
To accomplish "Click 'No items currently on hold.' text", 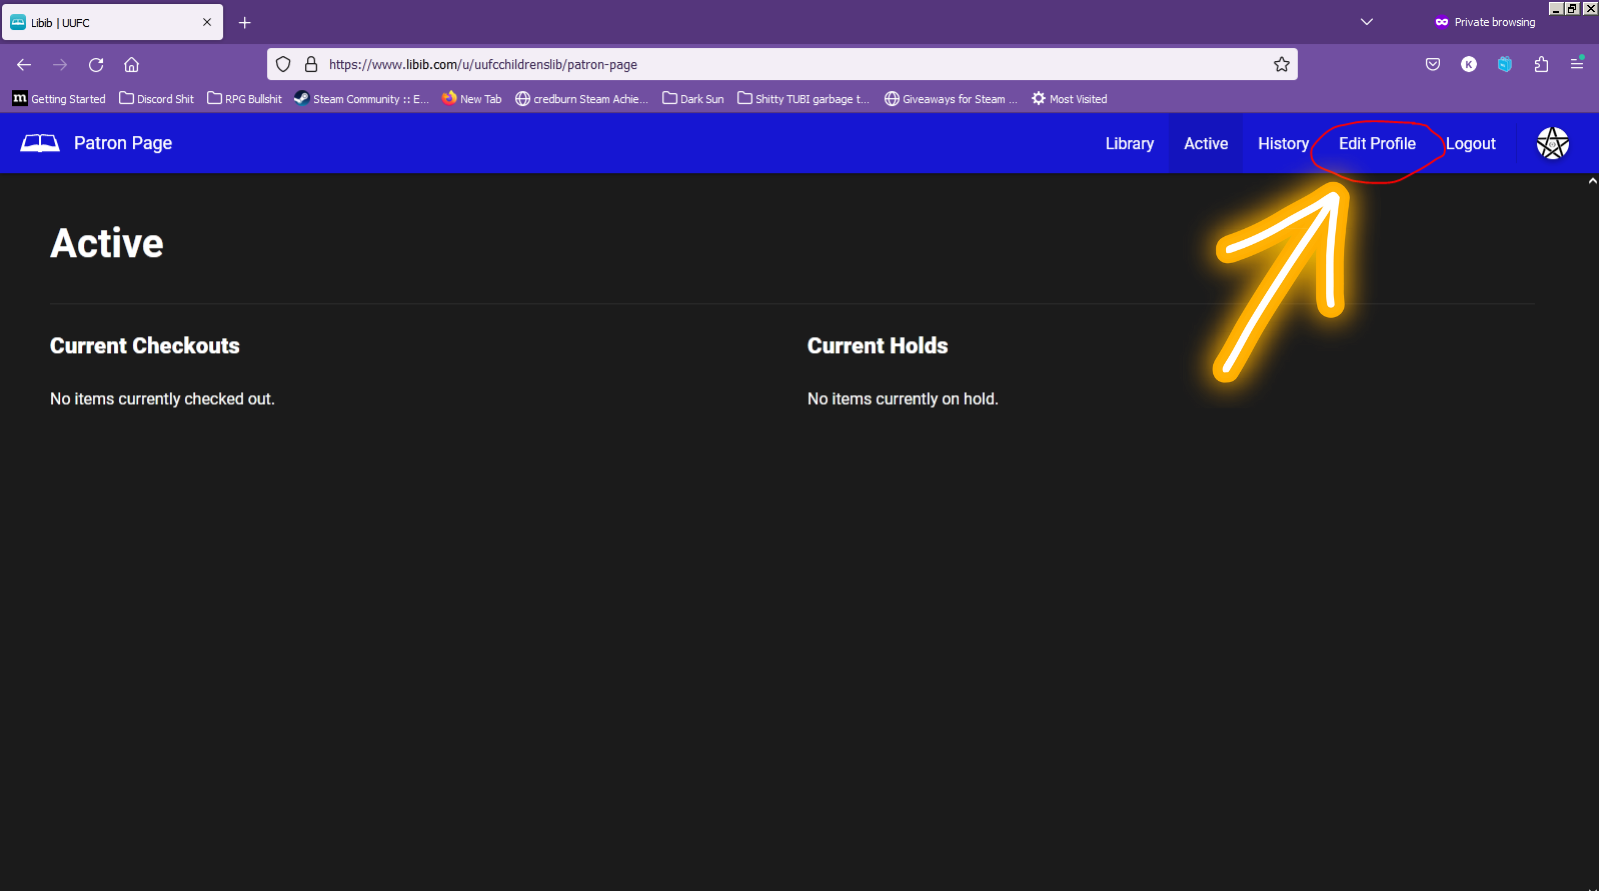I will point(903,399).
